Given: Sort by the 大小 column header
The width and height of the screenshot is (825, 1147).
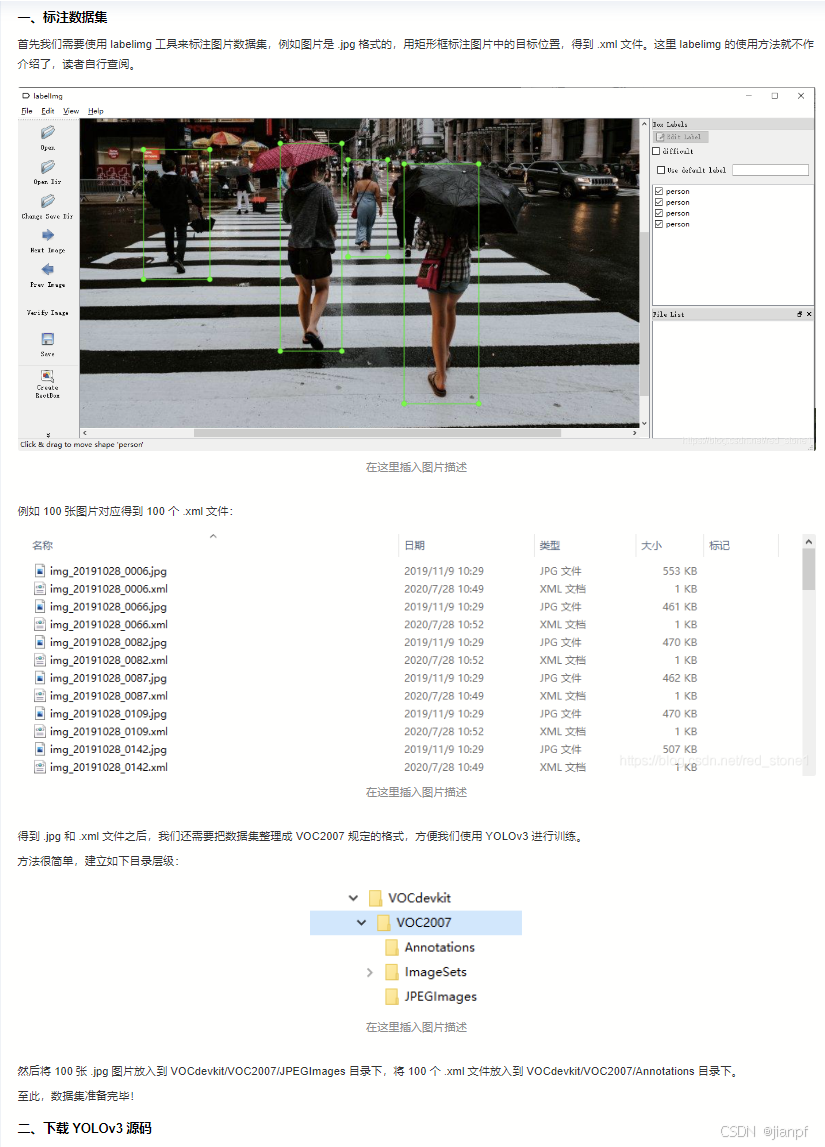Looking at the screenshot, I should (x=652, y=545).
